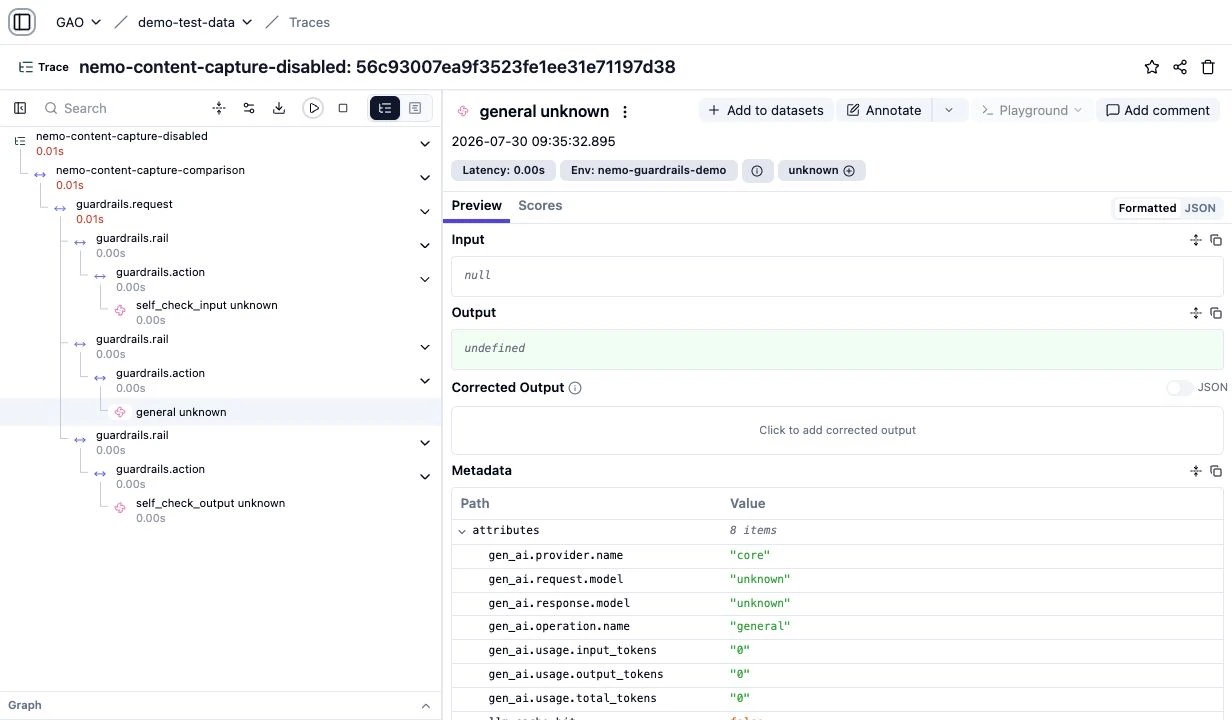Screen dimensions: 1232x720
Task: Click the share trace icon
Action: [1180, 67]
